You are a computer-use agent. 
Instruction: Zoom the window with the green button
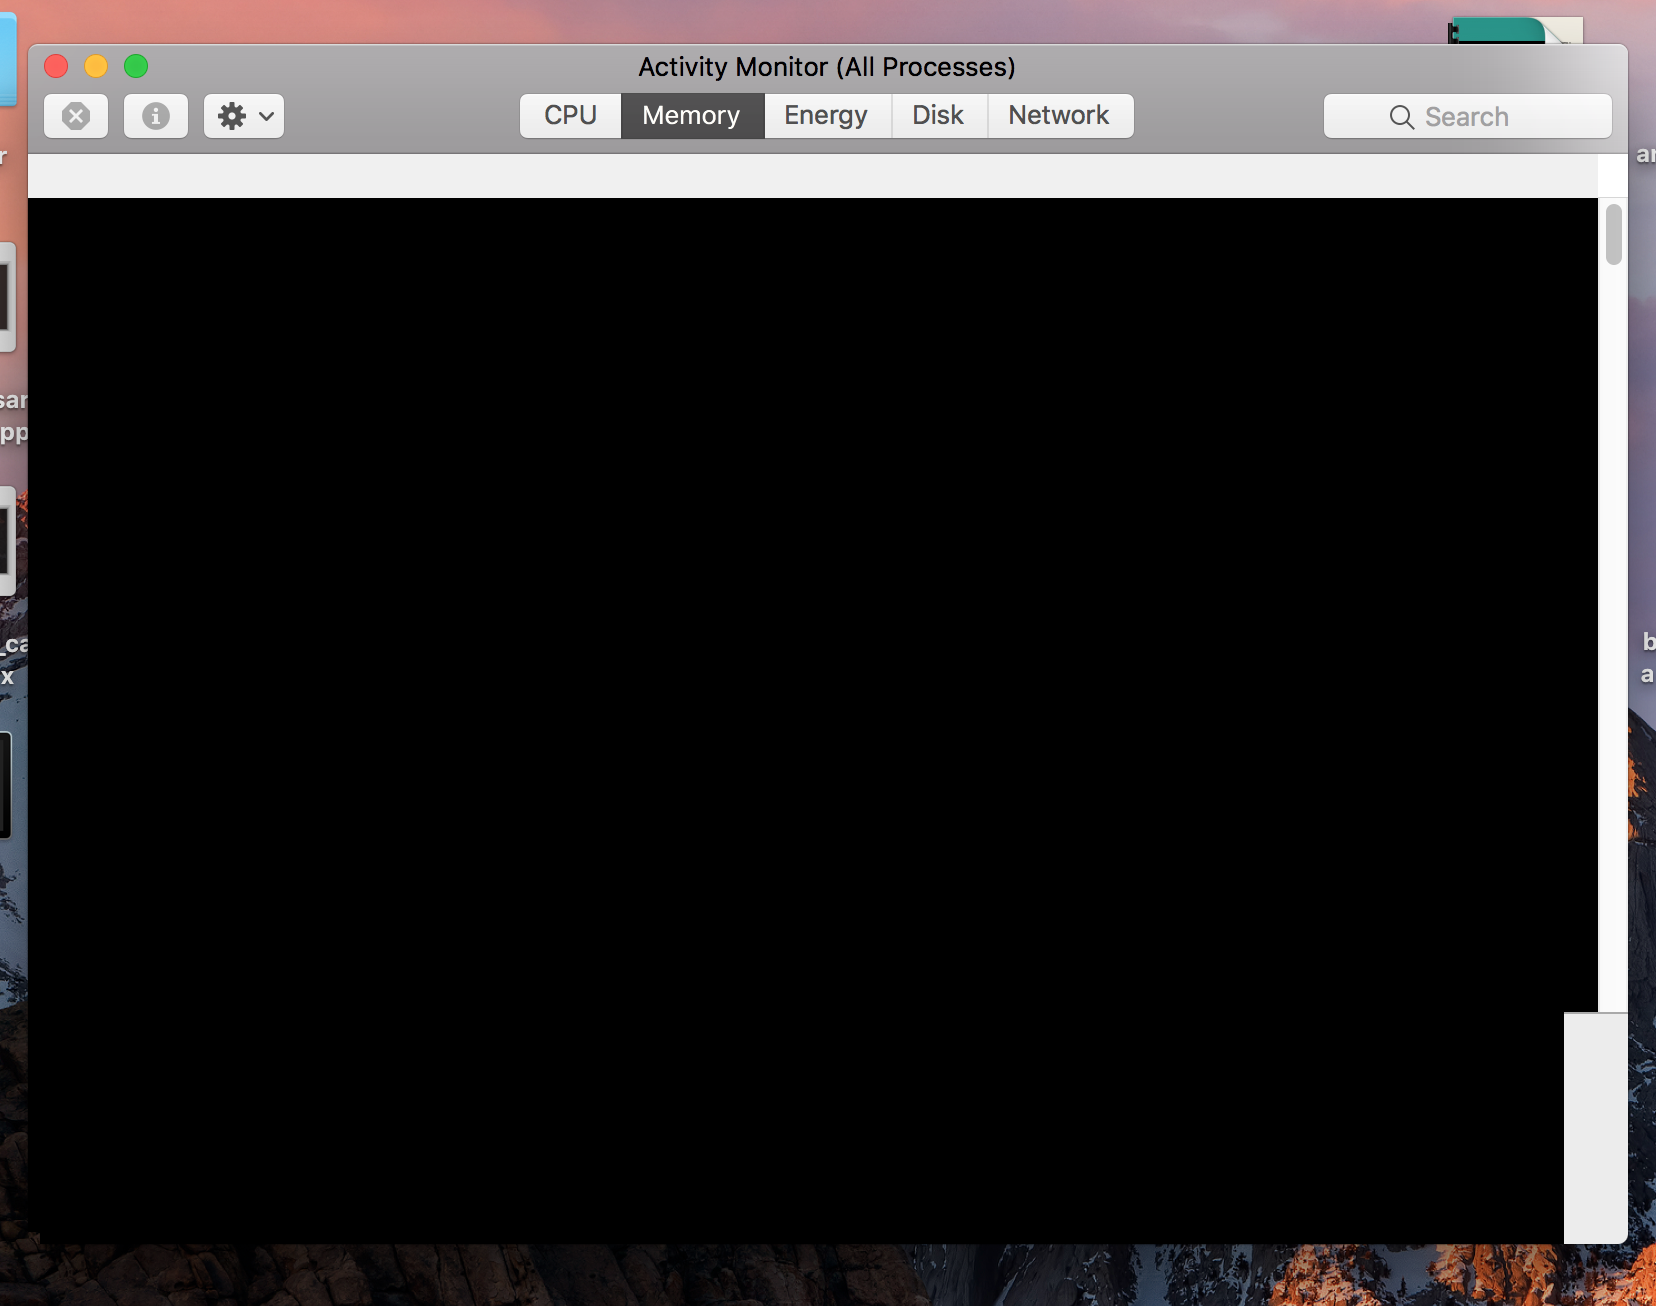(x=136, y=66)
